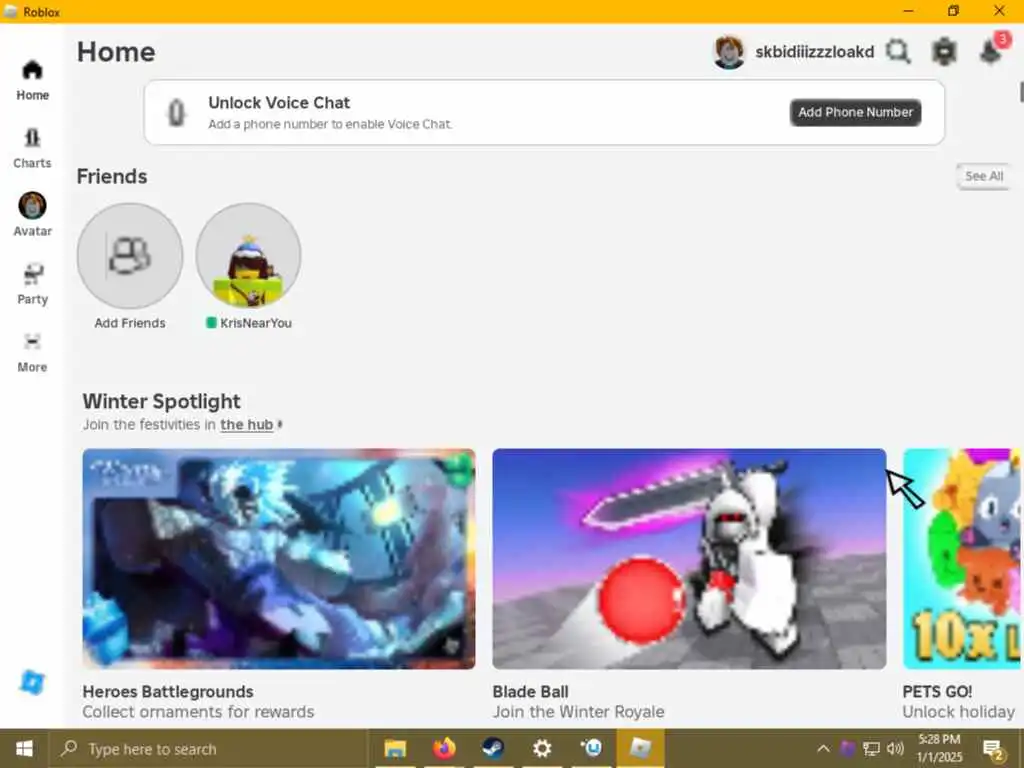Image resolution: width=1024 pixels, height=768 pixels.
Task: Click Add Phone Number button
Action: click(x=856, y=112)
